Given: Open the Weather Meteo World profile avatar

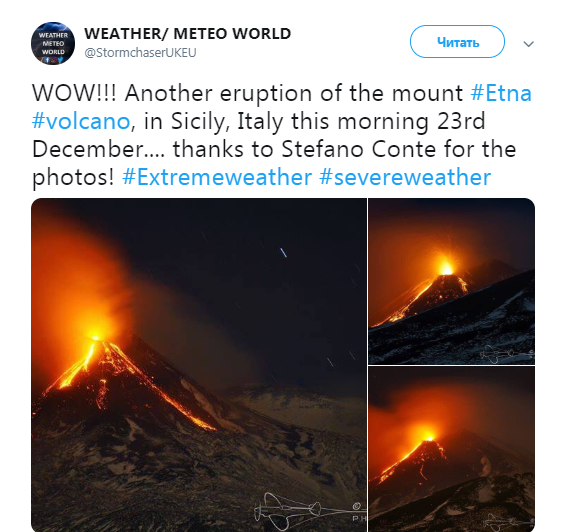Looking at the screenshot, I should [53, 43].
